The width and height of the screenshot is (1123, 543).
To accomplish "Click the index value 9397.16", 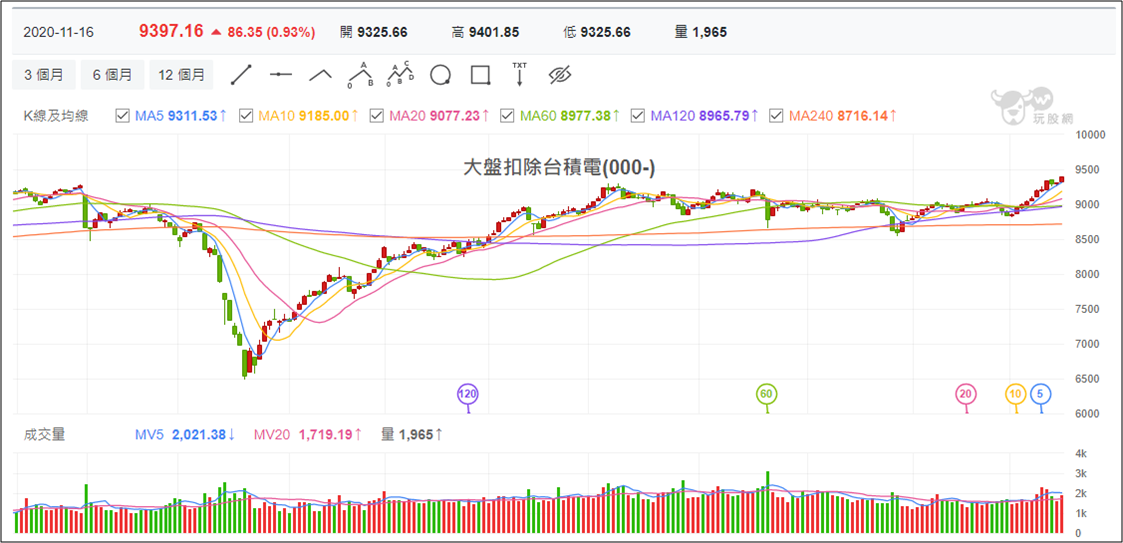I will click(171, 31).
